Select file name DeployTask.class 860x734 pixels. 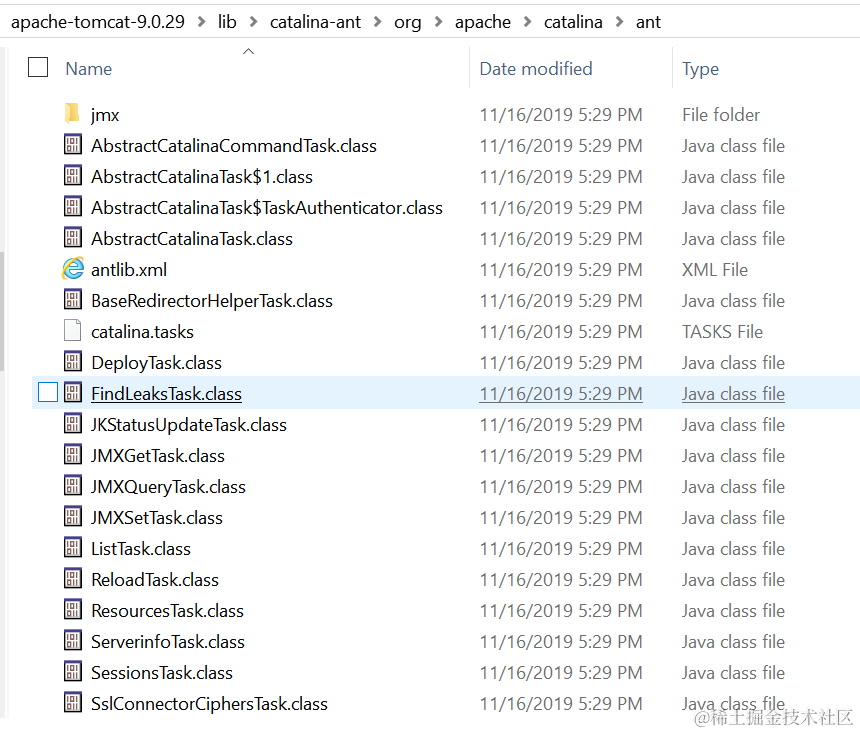[156, 363]
